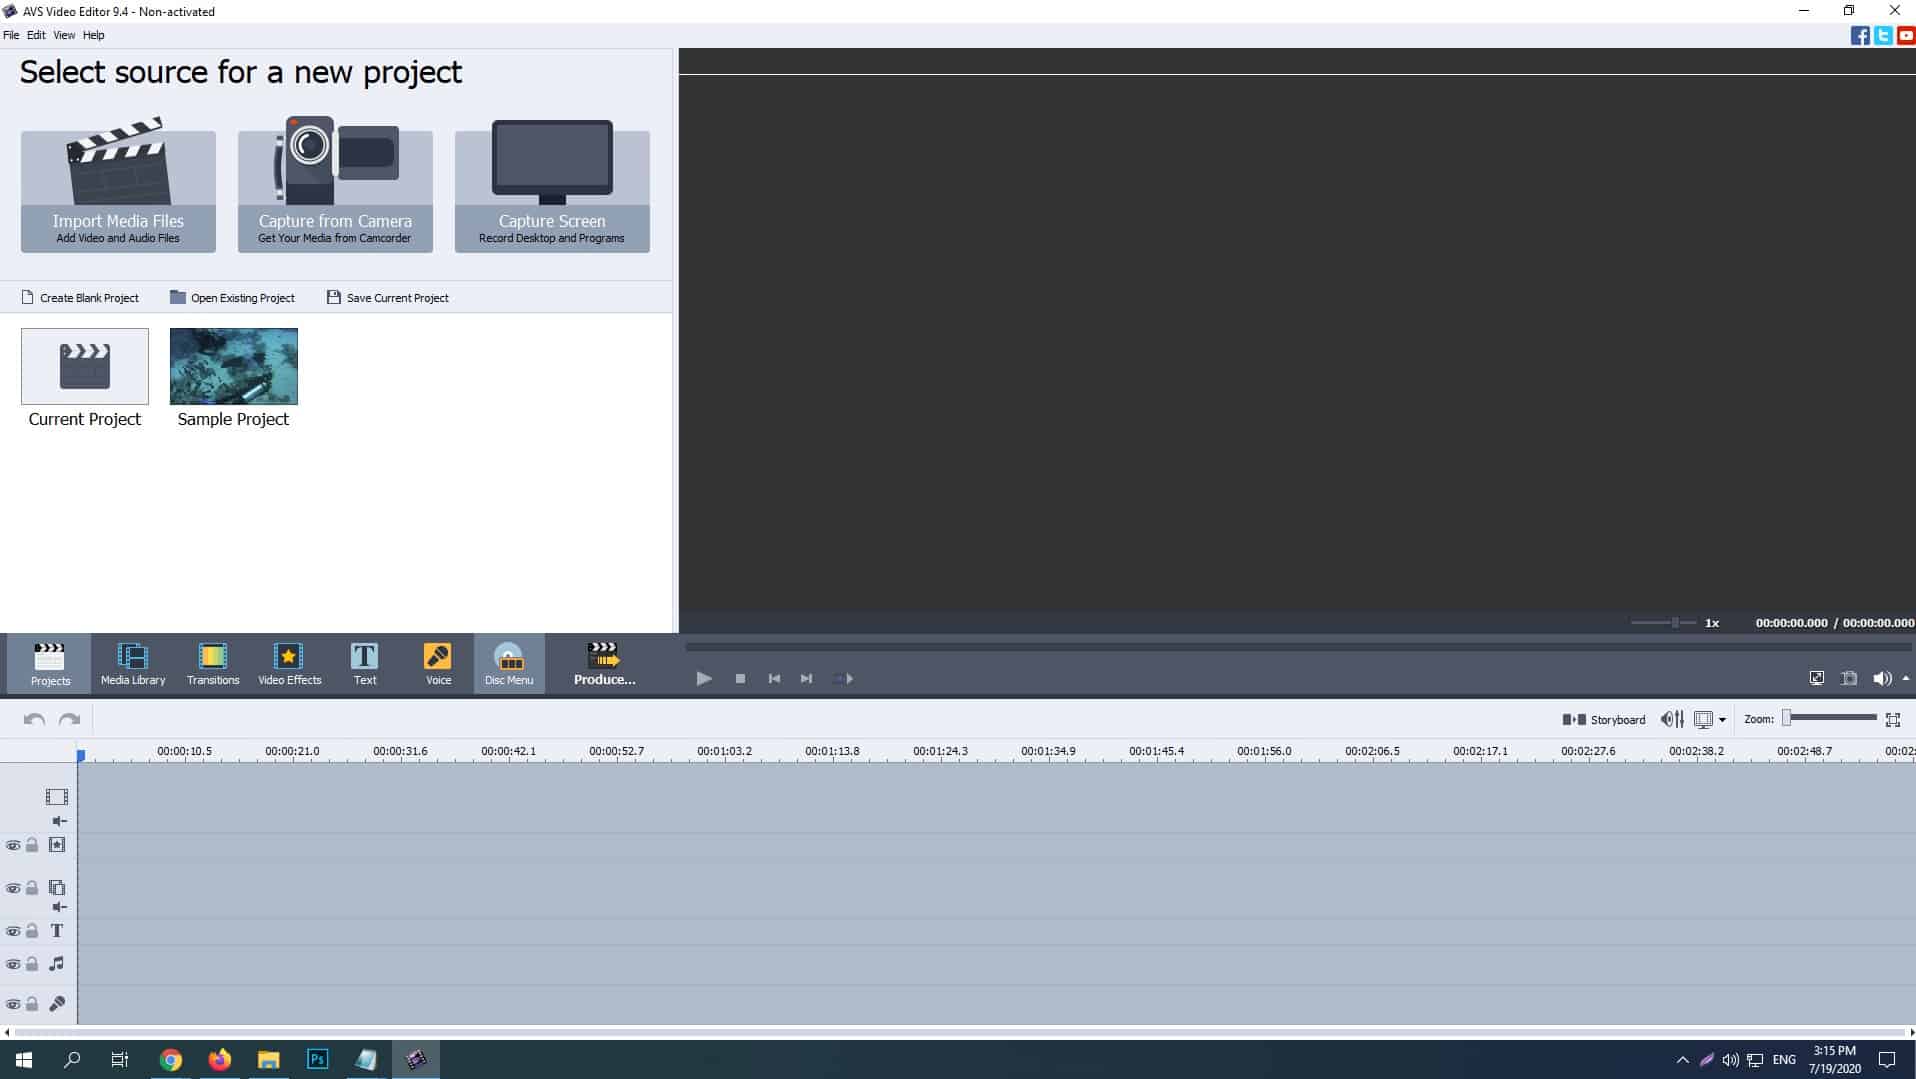This screenshot has width=1916, height=1079.
Task: Open the View menu
Action: coord(64,35)
